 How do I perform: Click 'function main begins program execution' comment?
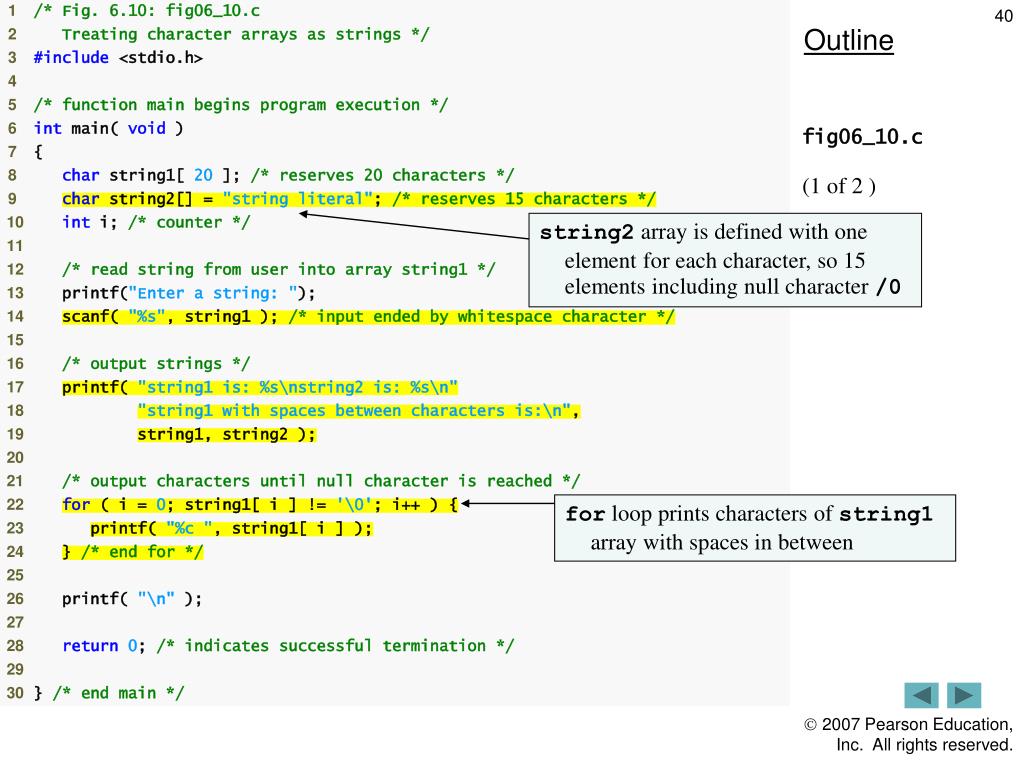pyautogui.click(x=241, y=104)
